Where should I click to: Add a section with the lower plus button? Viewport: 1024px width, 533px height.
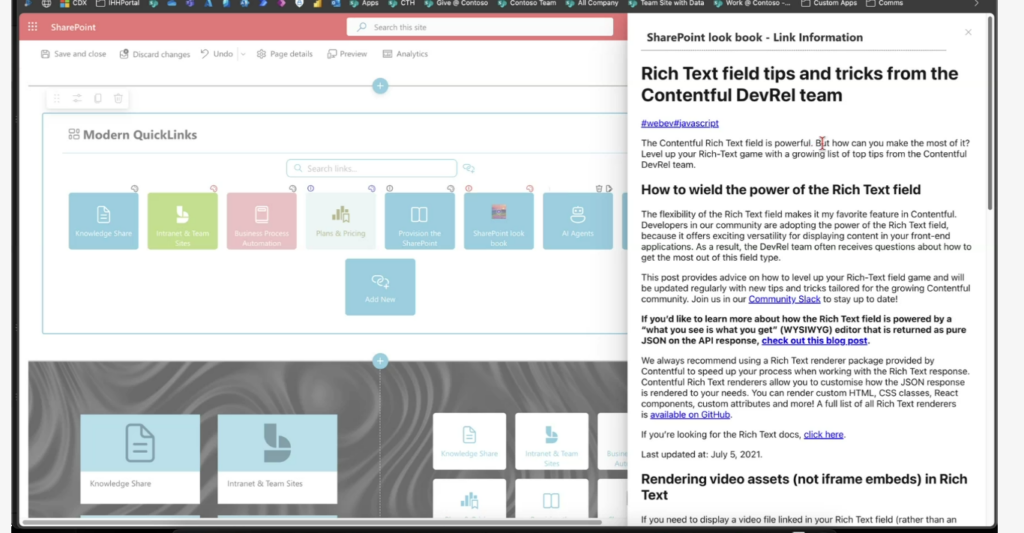coord(380,361)
